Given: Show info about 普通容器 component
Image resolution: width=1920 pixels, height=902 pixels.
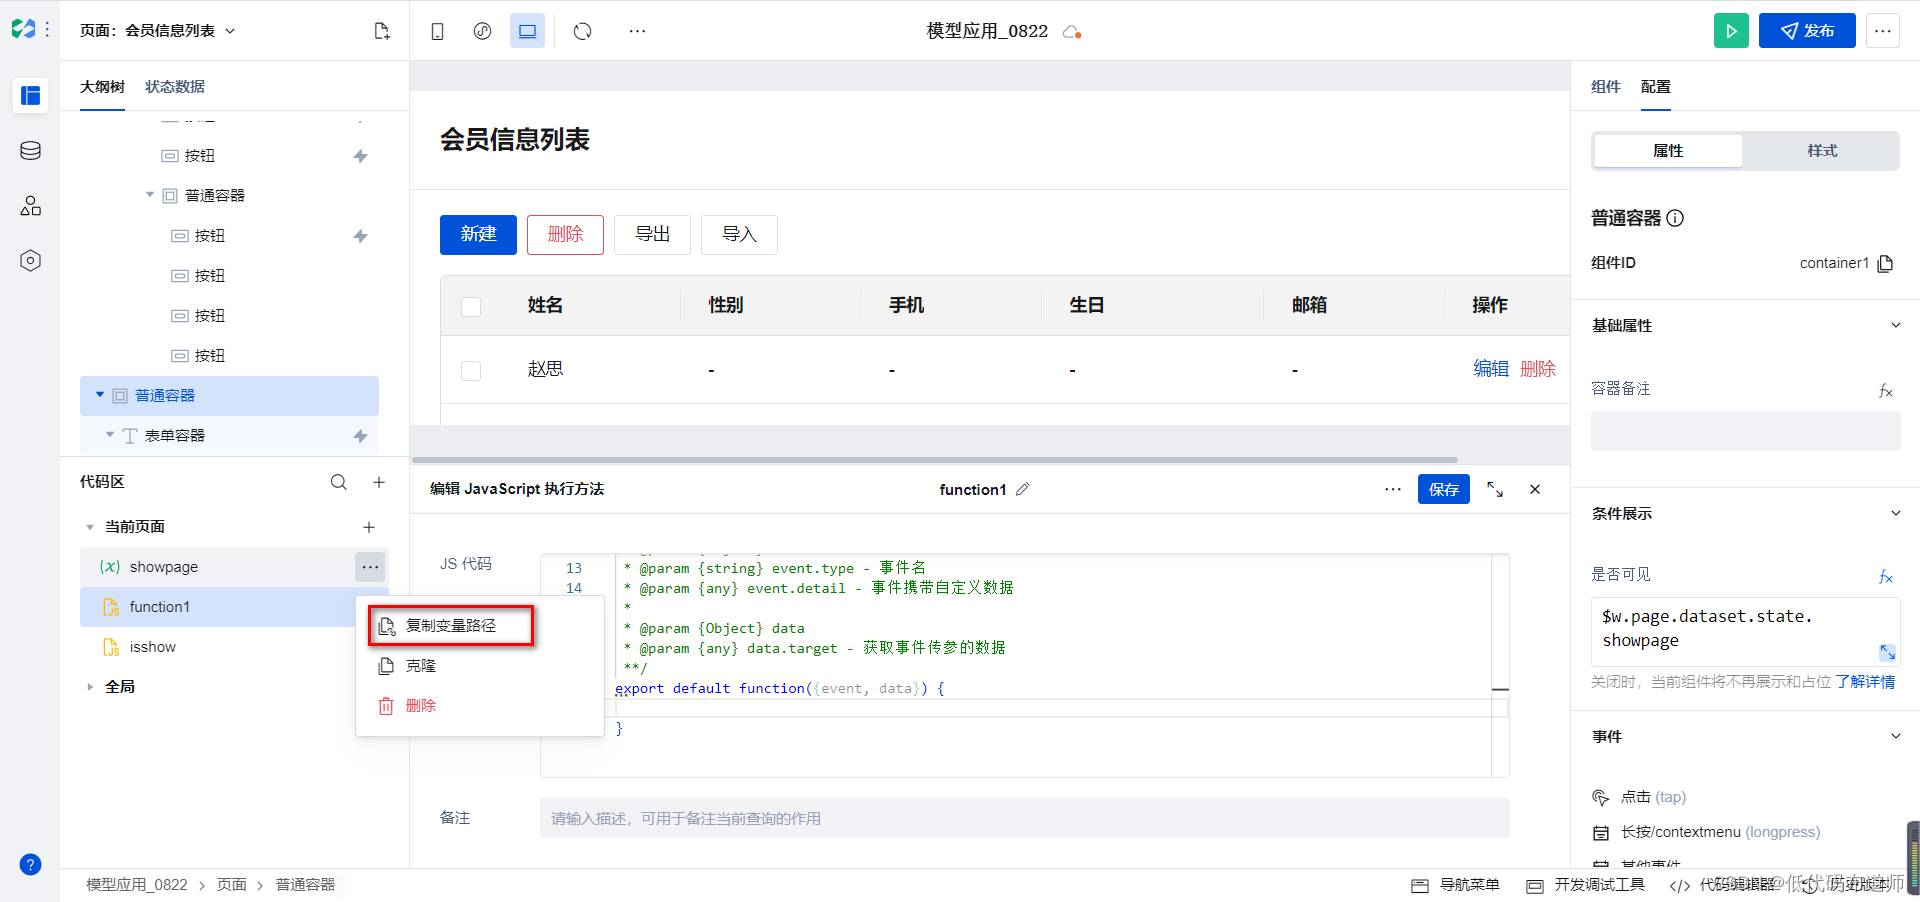Looking at the screenshot, I should pyautogui.click(x=1676, y=218).
